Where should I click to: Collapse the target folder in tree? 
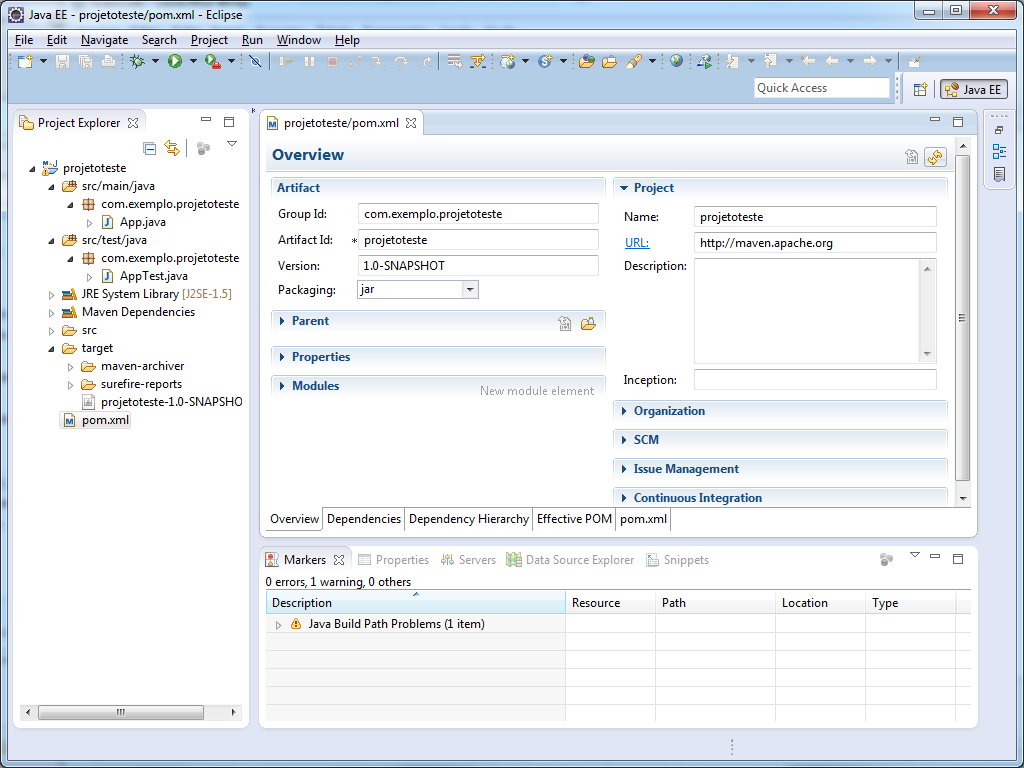point(52,349)
